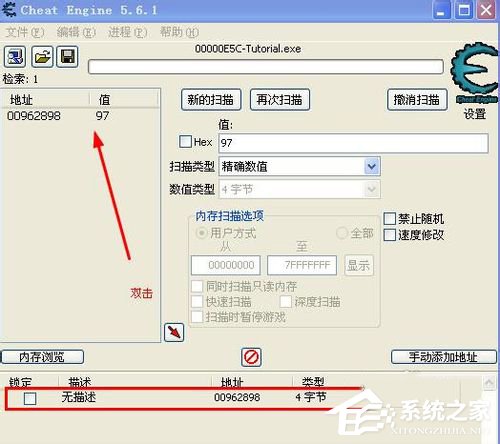Open the 文件 menu
The width and height of the screenshot is (500, 444).
pyautogui.click(x=25, y=32)
